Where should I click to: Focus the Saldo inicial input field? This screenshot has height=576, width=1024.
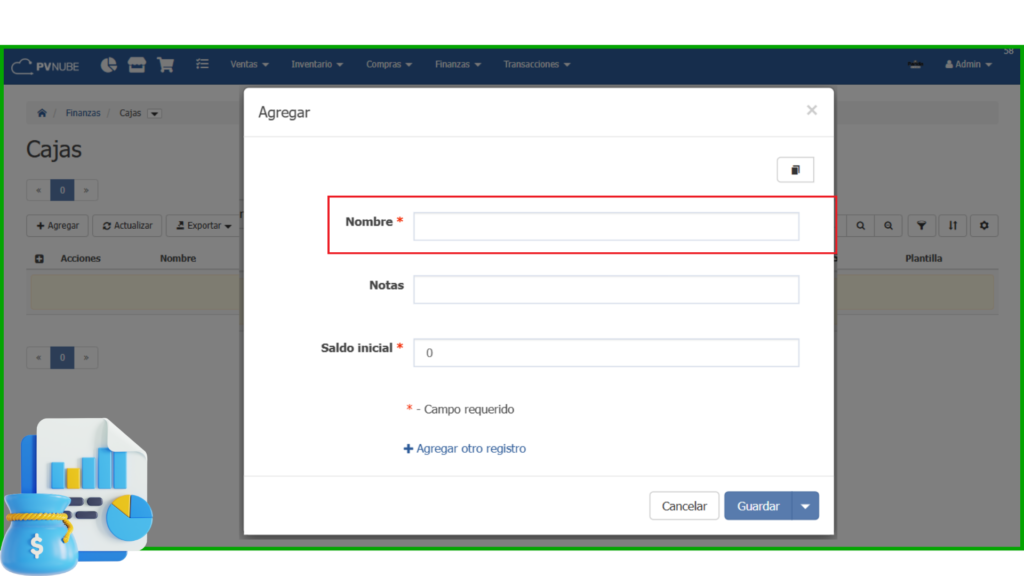point(606,353)
